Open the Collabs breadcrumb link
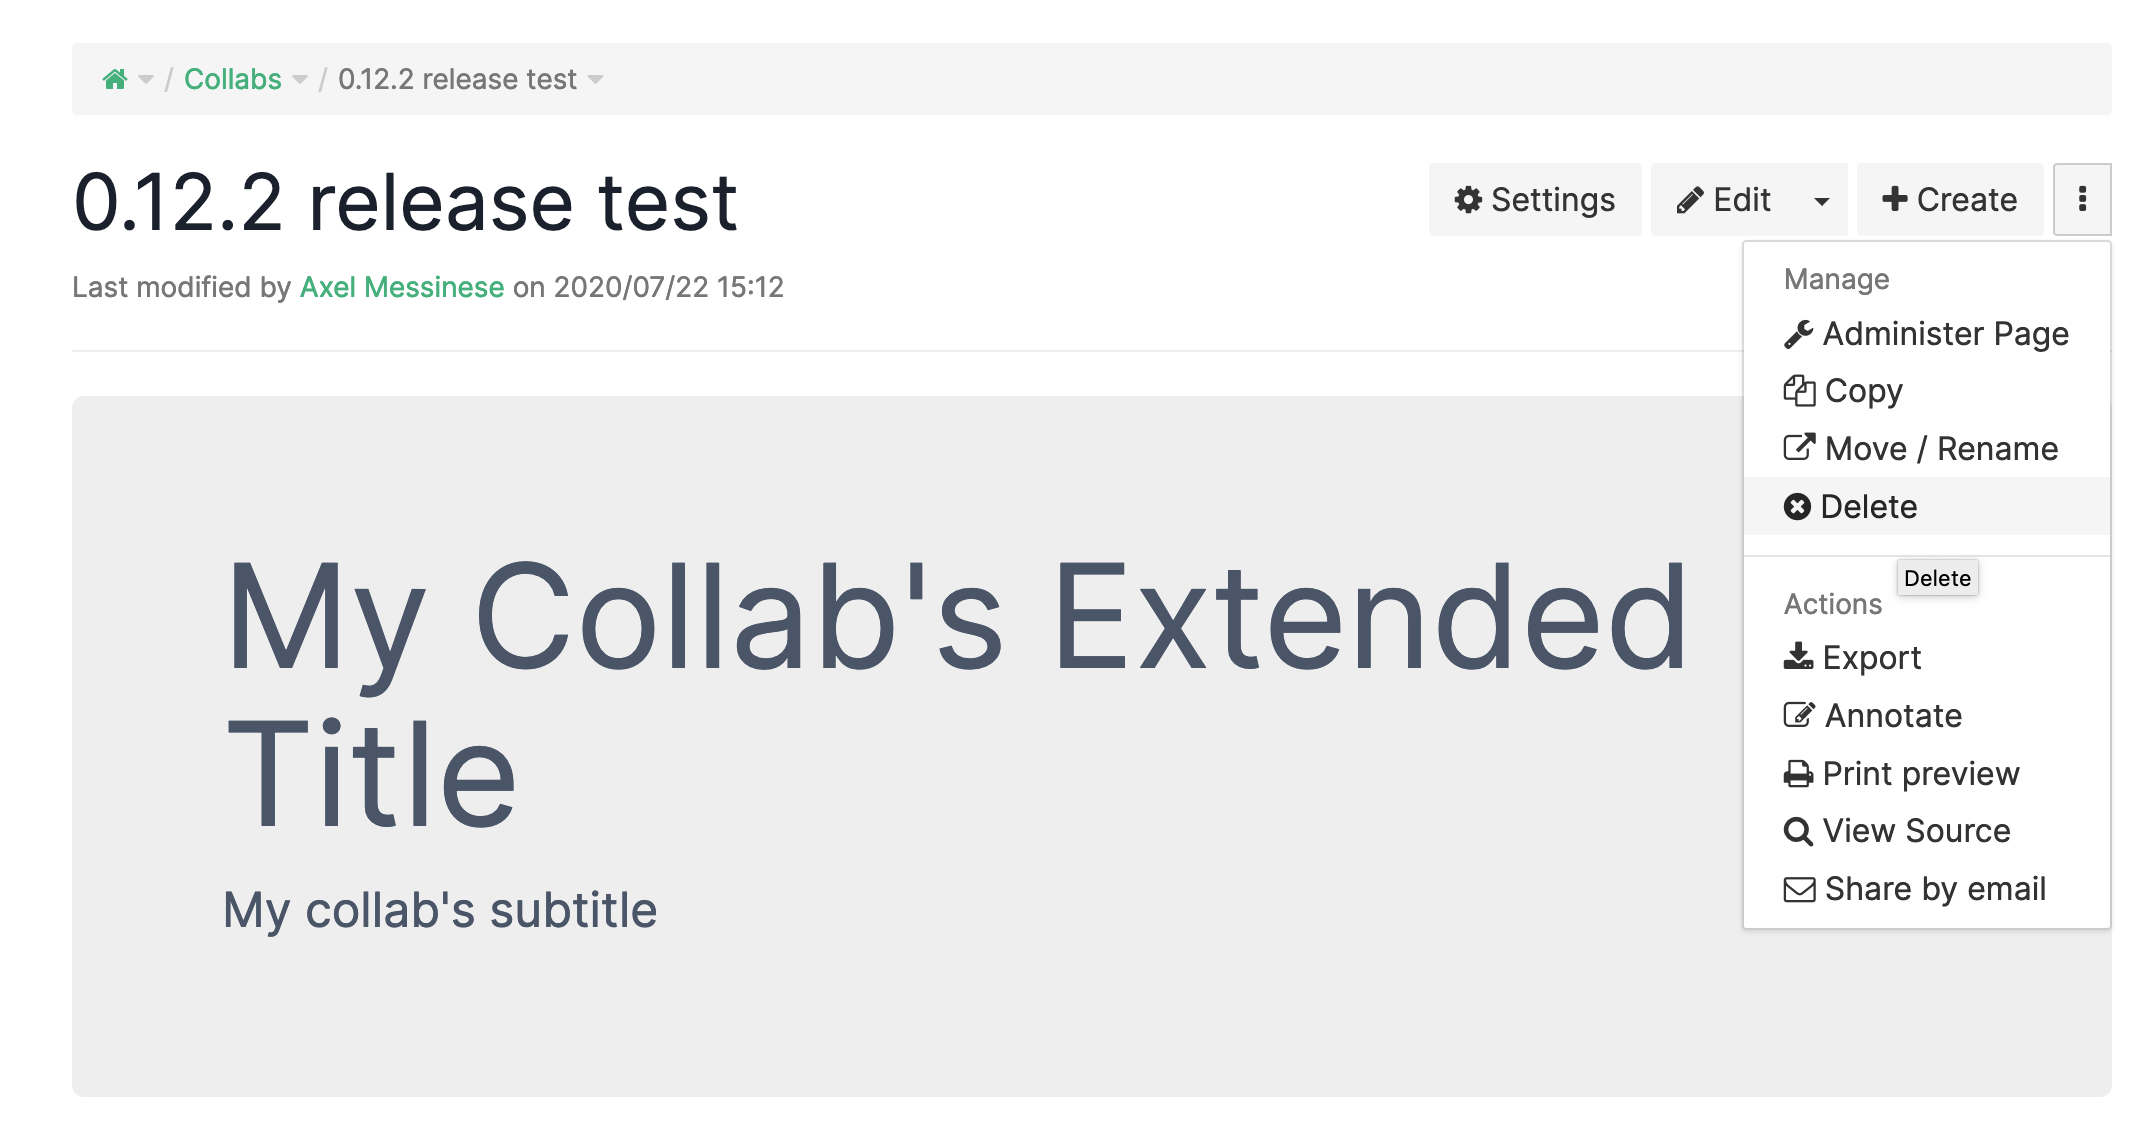 tap(233, 79)
